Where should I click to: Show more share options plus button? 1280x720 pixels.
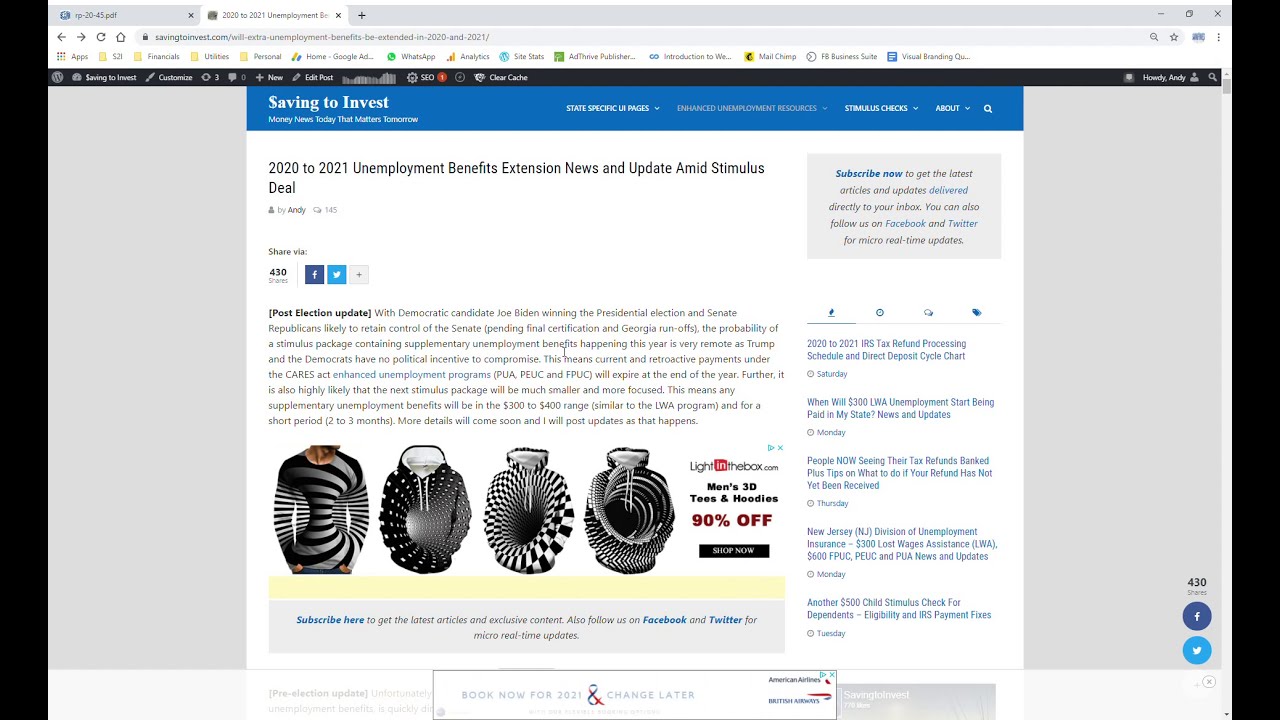point(358,274)
